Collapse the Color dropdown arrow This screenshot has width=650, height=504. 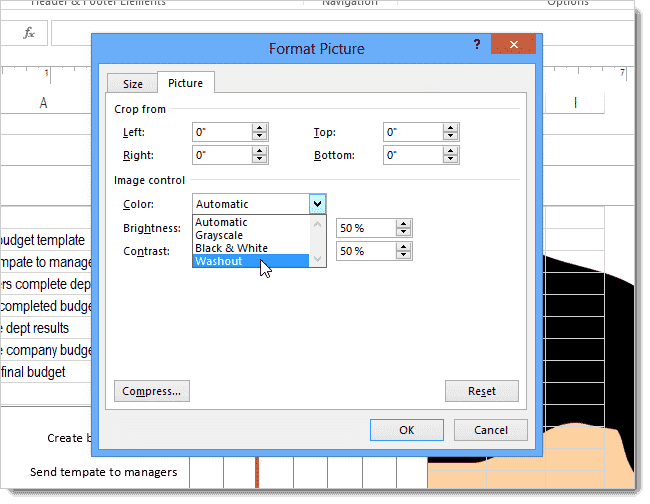318,204
